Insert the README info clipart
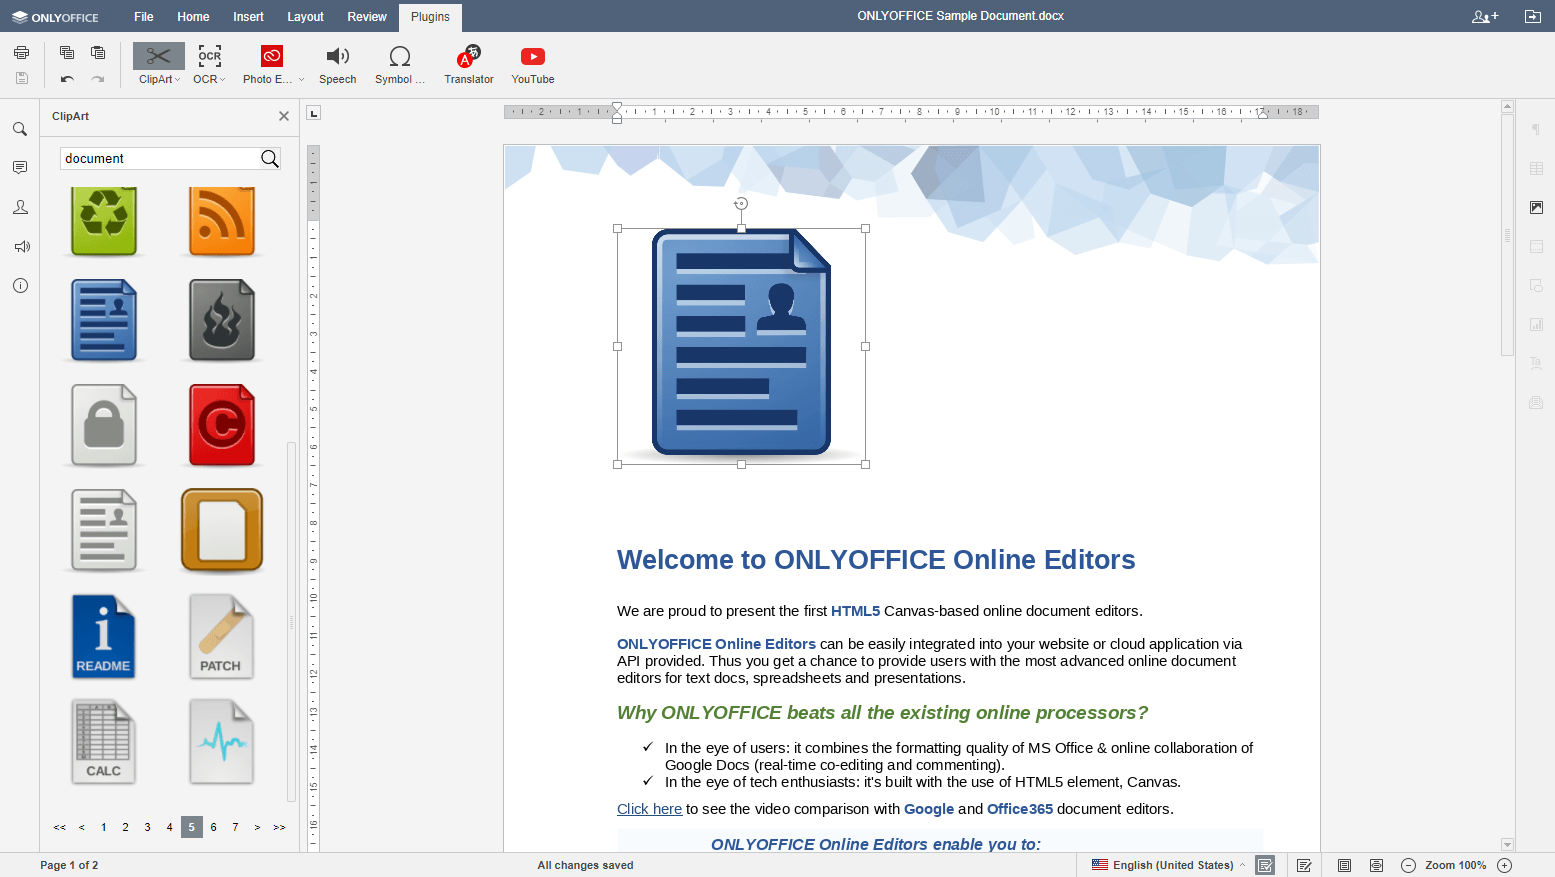This screenshot has height=877, width=1555. pos(104,637)
